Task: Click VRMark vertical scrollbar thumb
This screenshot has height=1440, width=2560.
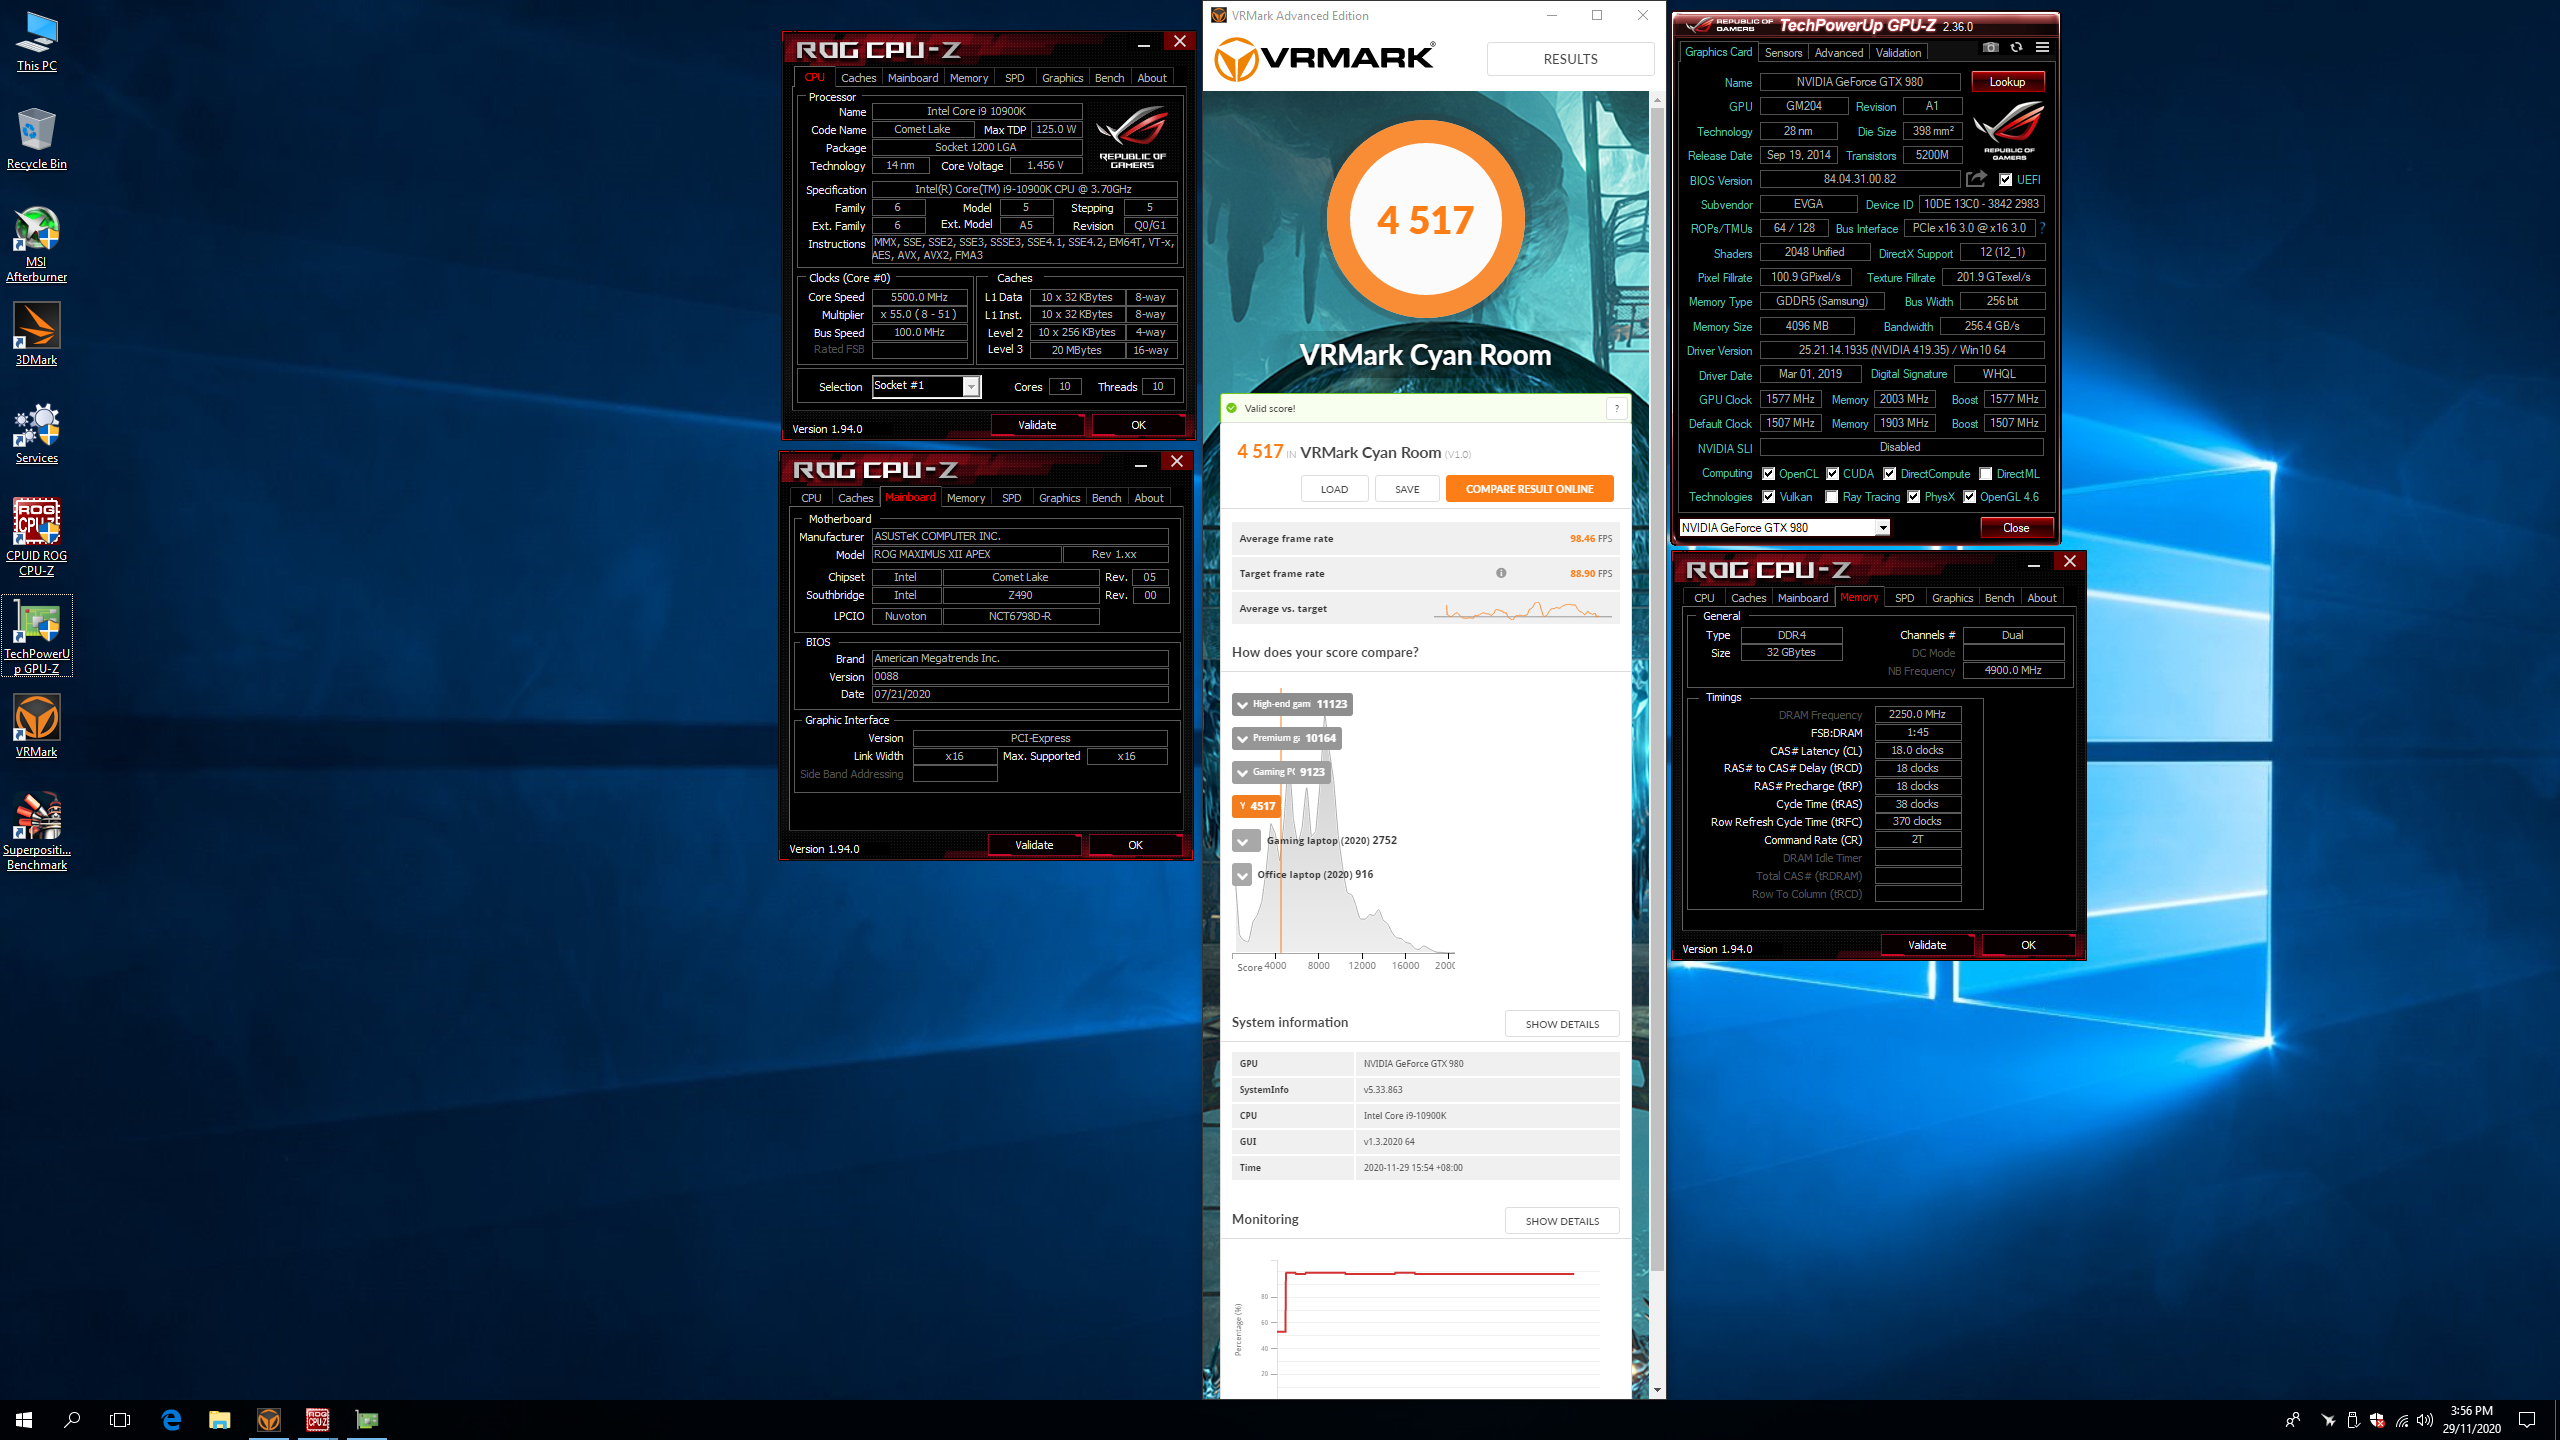Action: [1657, 690]
